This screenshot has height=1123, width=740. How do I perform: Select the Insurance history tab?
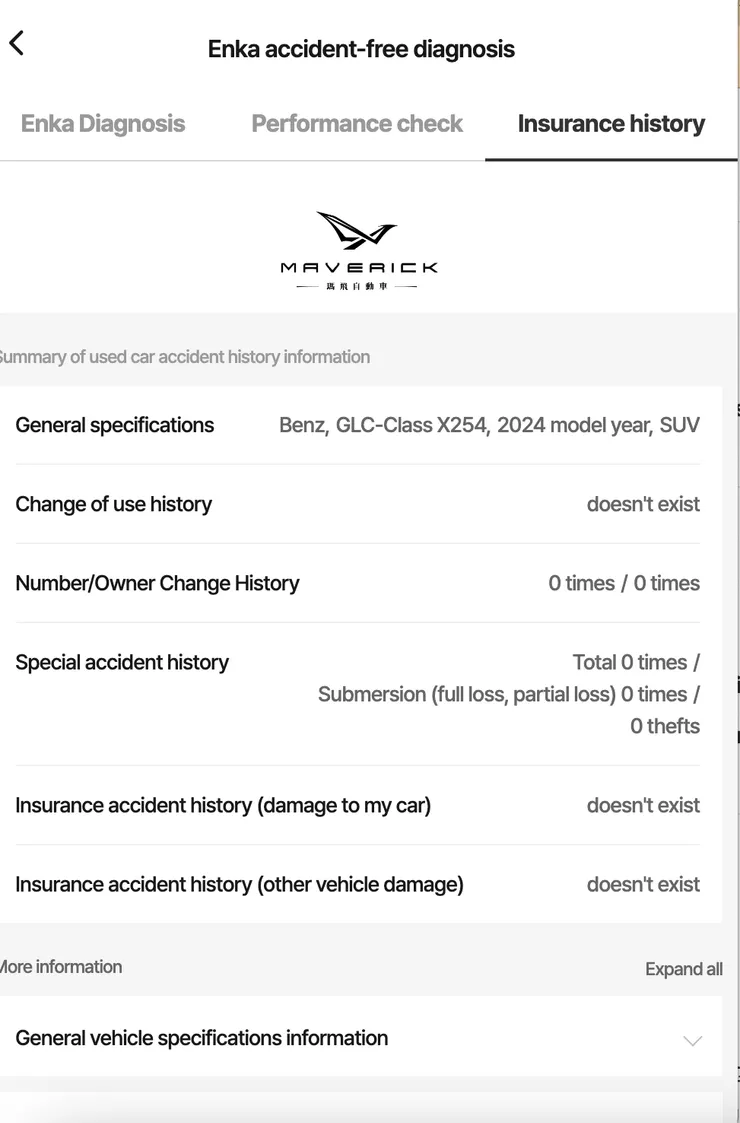611,124
